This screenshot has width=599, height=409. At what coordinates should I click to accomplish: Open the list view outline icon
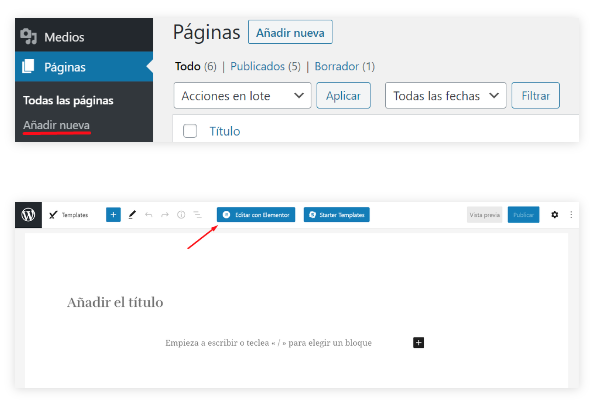197,215
